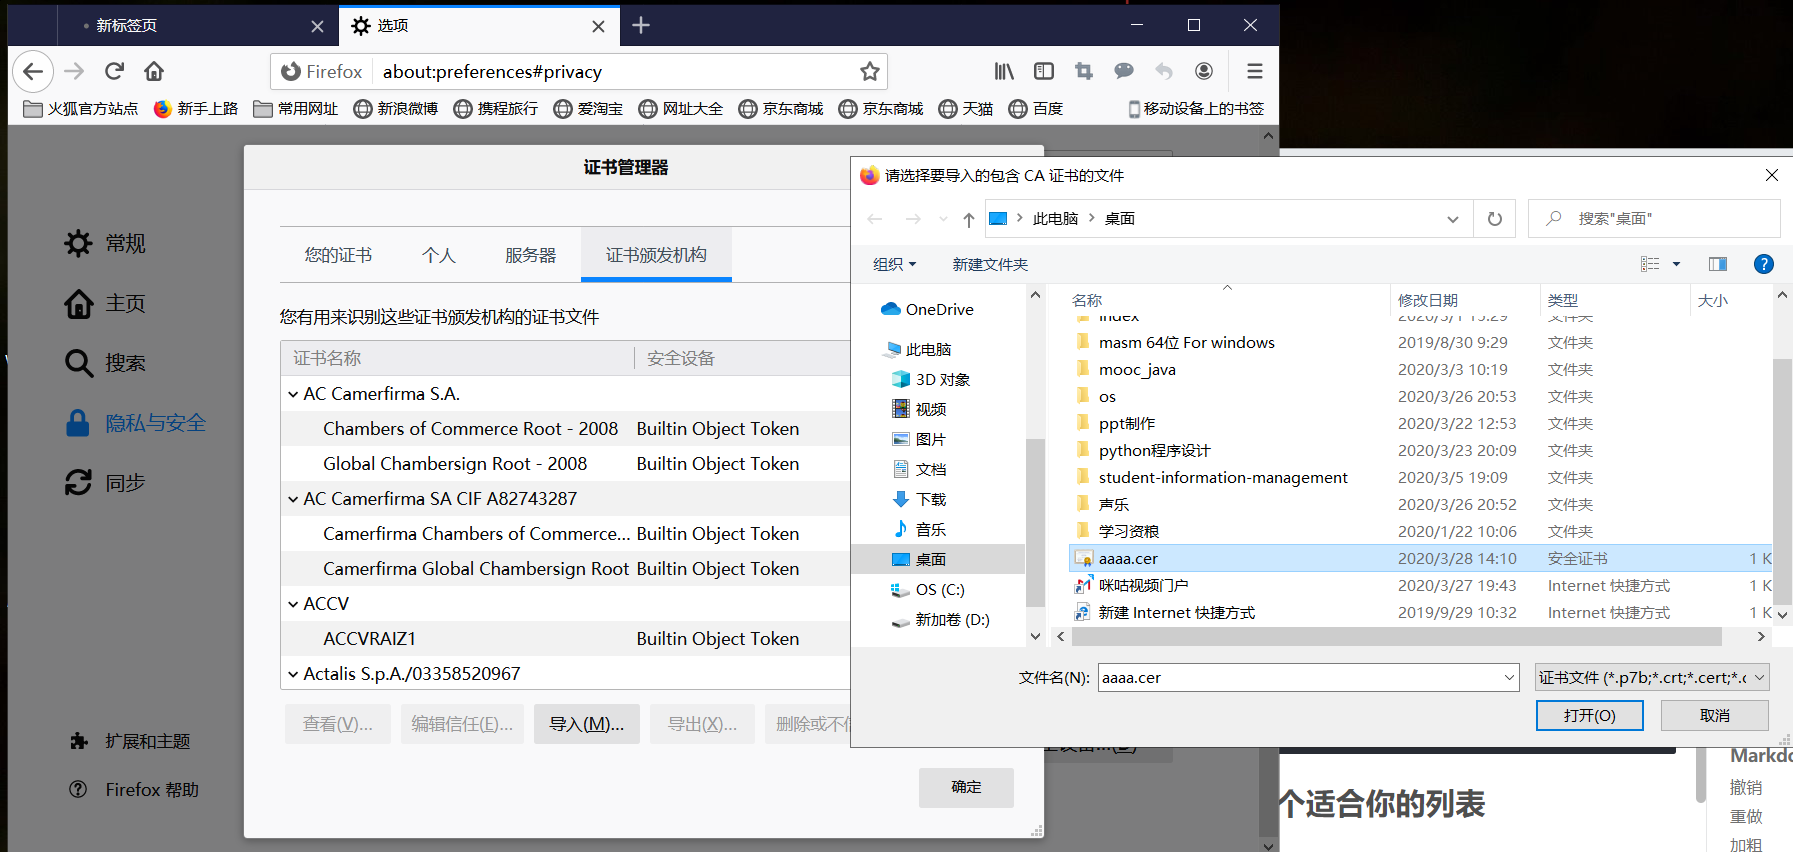
Task: Open Firefox hamburger menu
Action: [1255, 71]
